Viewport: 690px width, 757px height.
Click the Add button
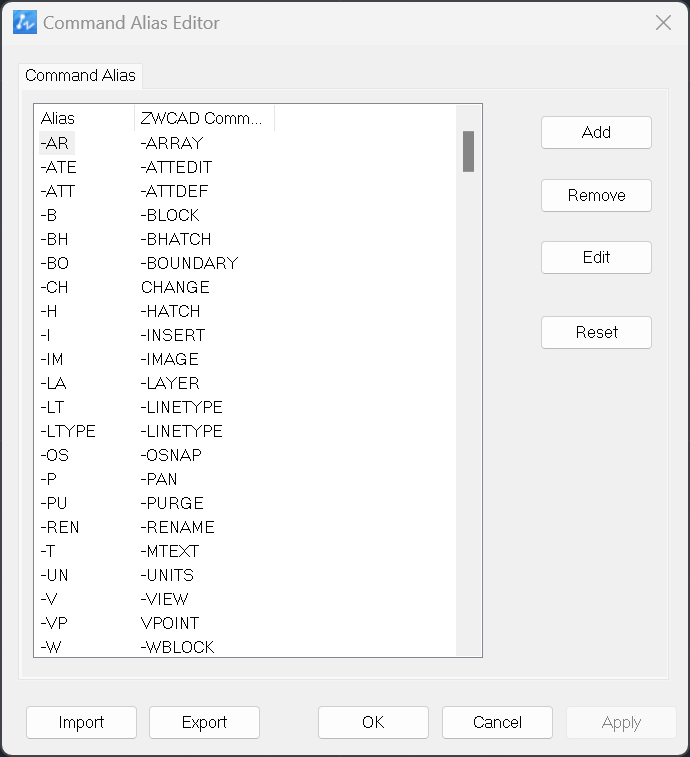596,132
